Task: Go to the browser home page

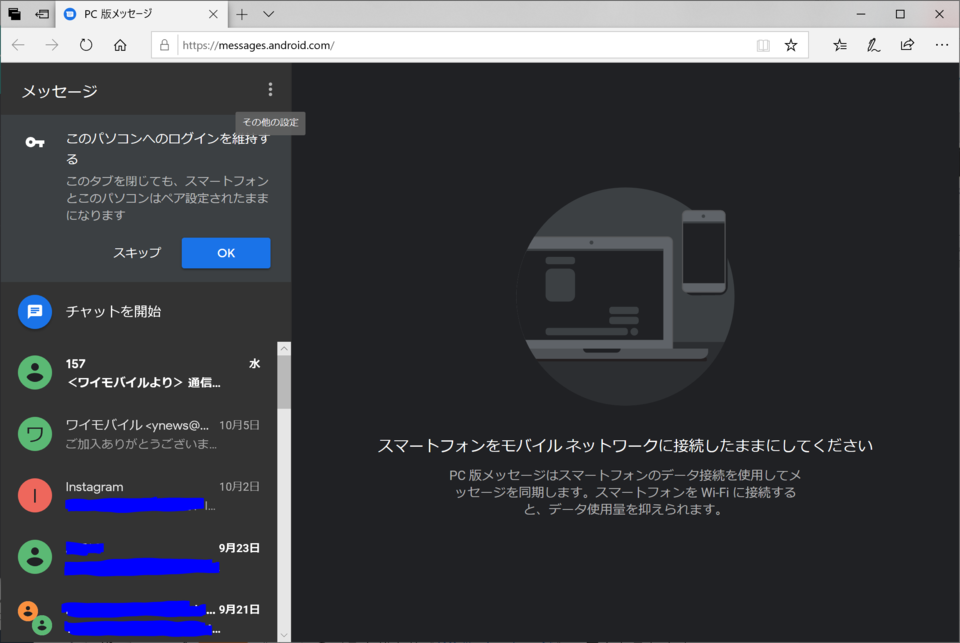Action: point(120,45)
